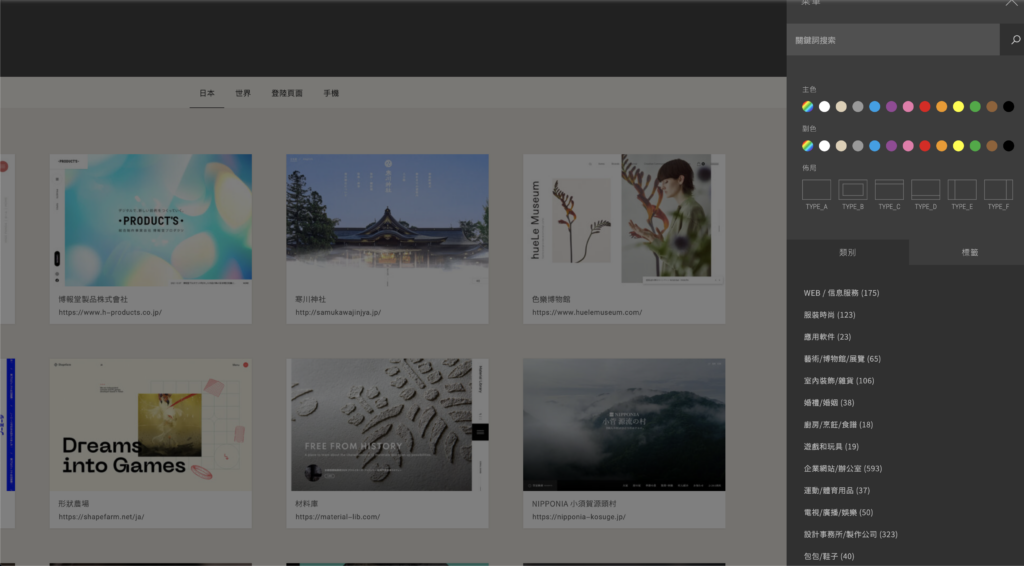The width and height of the screenshot is (1024, 566).
Task: Filter by 服裝時尚 (123)
Action: (829, 315)
